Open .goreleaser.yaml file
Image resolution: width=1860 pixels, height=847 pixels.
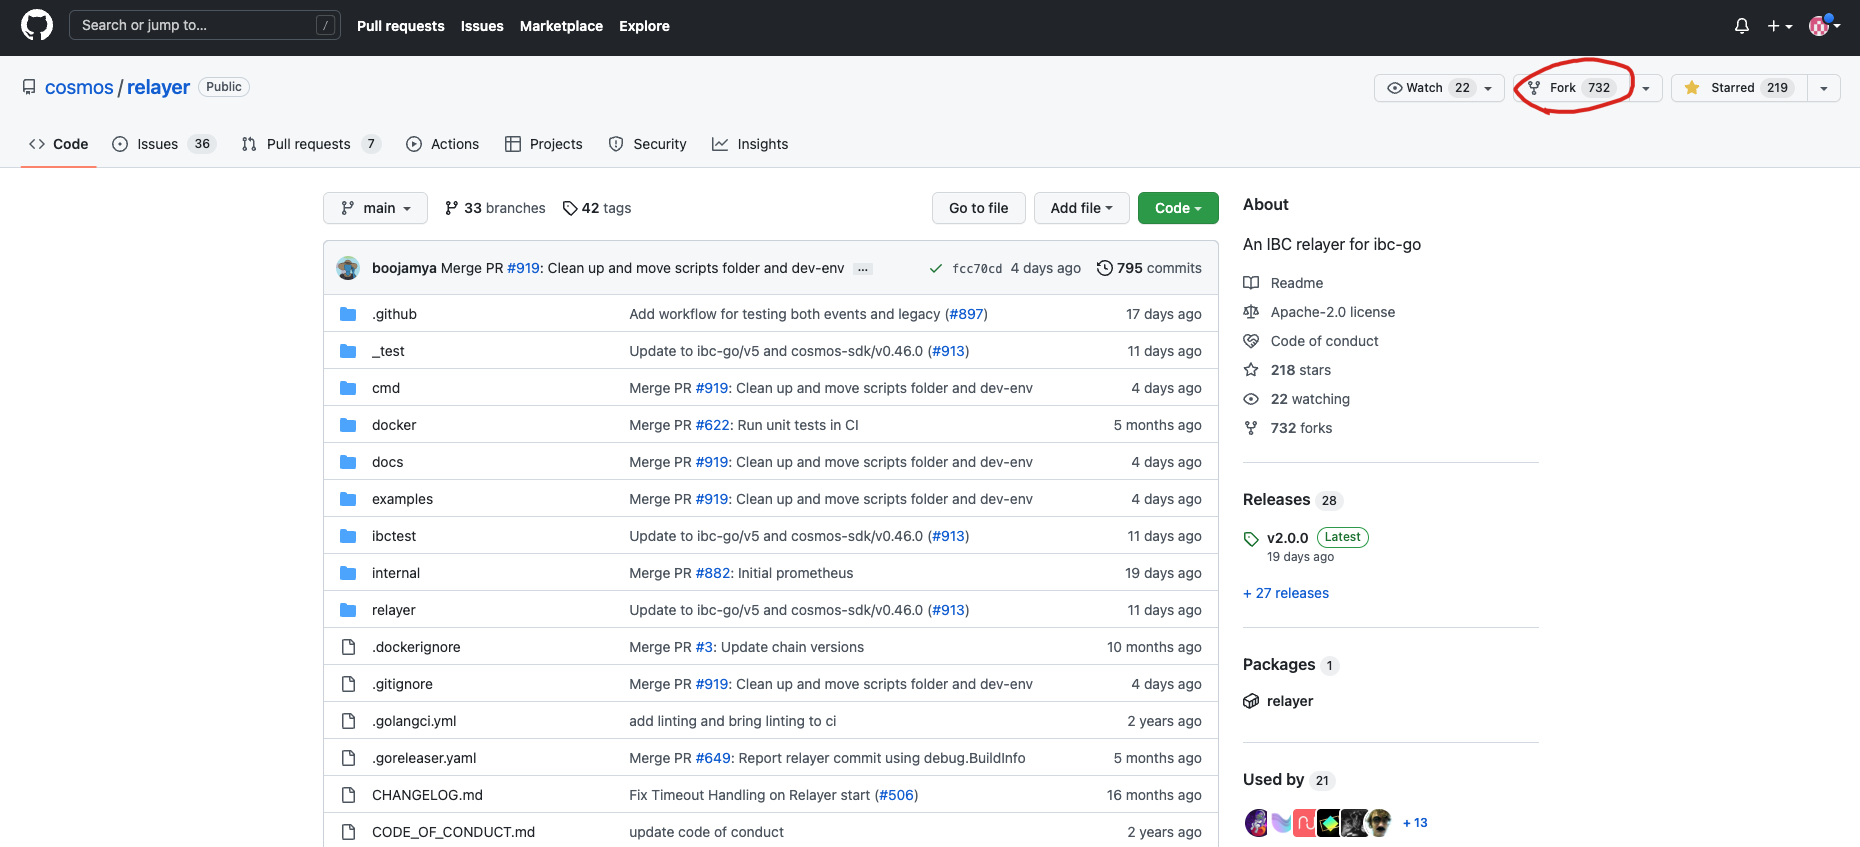tap(424, 758)
